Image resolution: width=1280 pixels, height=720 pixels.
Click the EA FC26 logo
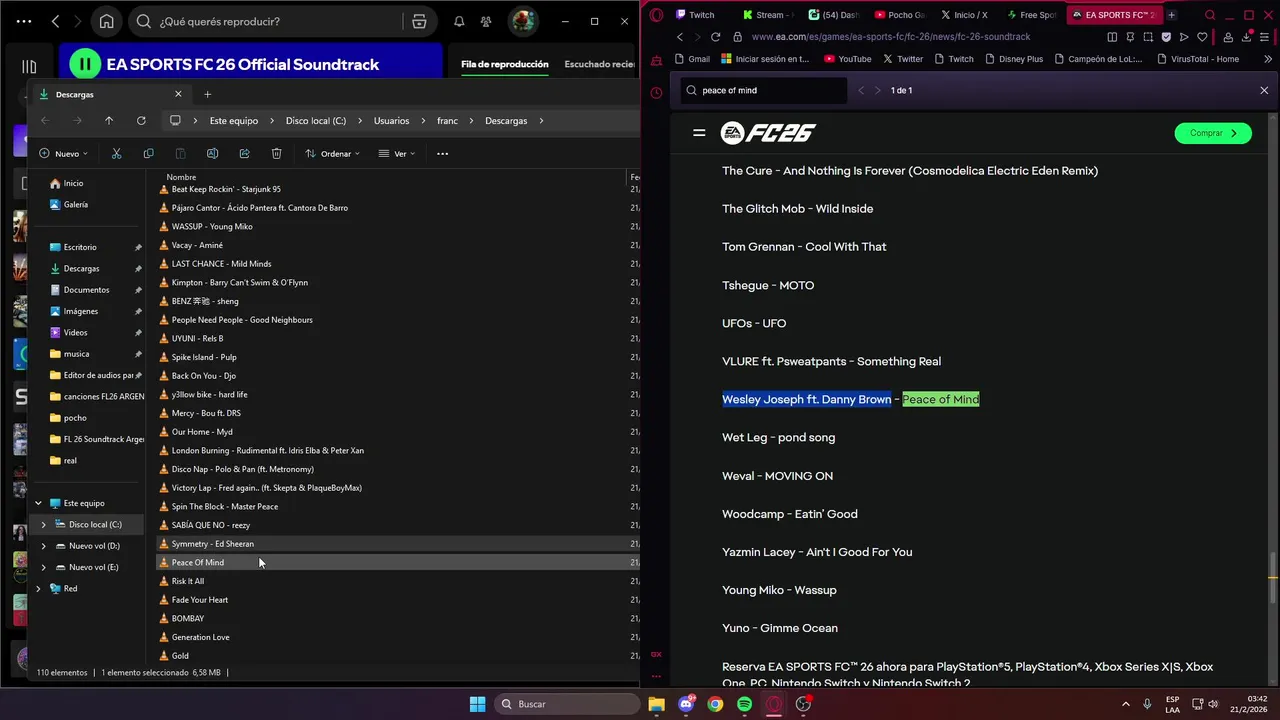tap(768, 133)
